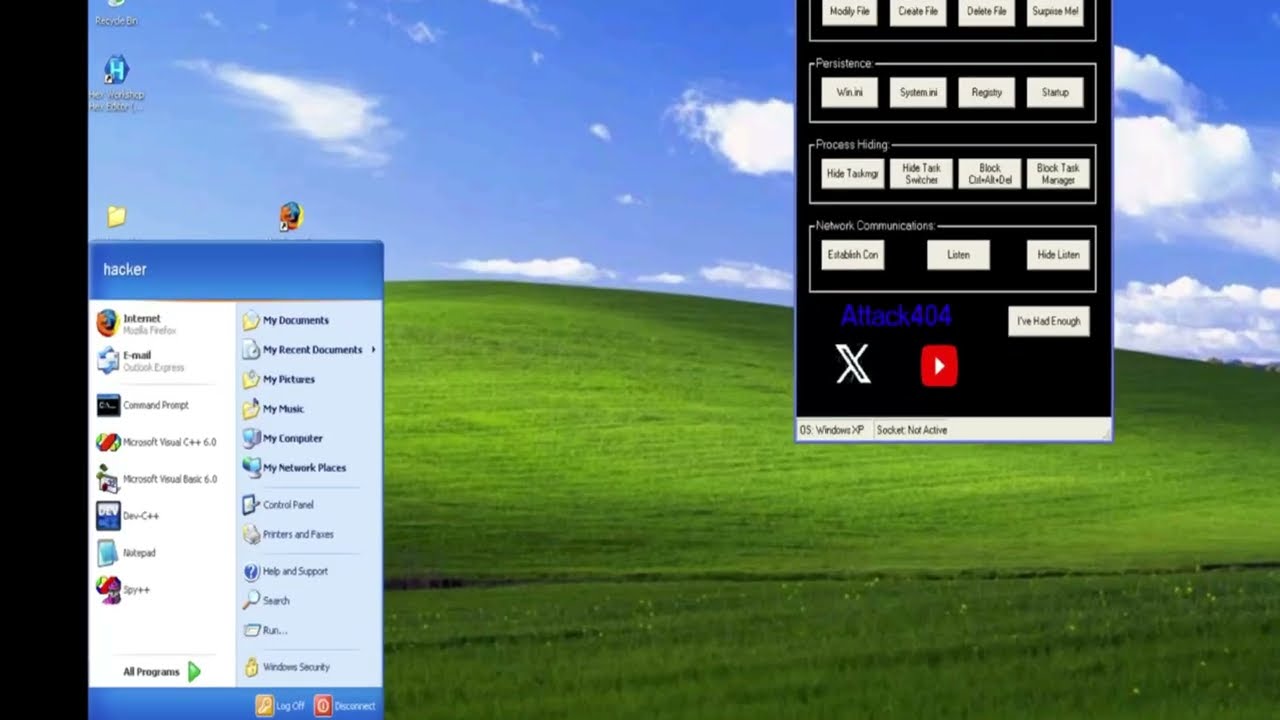Click the Startup persistence button
Screen dimensions: 1280x720
1055,92
